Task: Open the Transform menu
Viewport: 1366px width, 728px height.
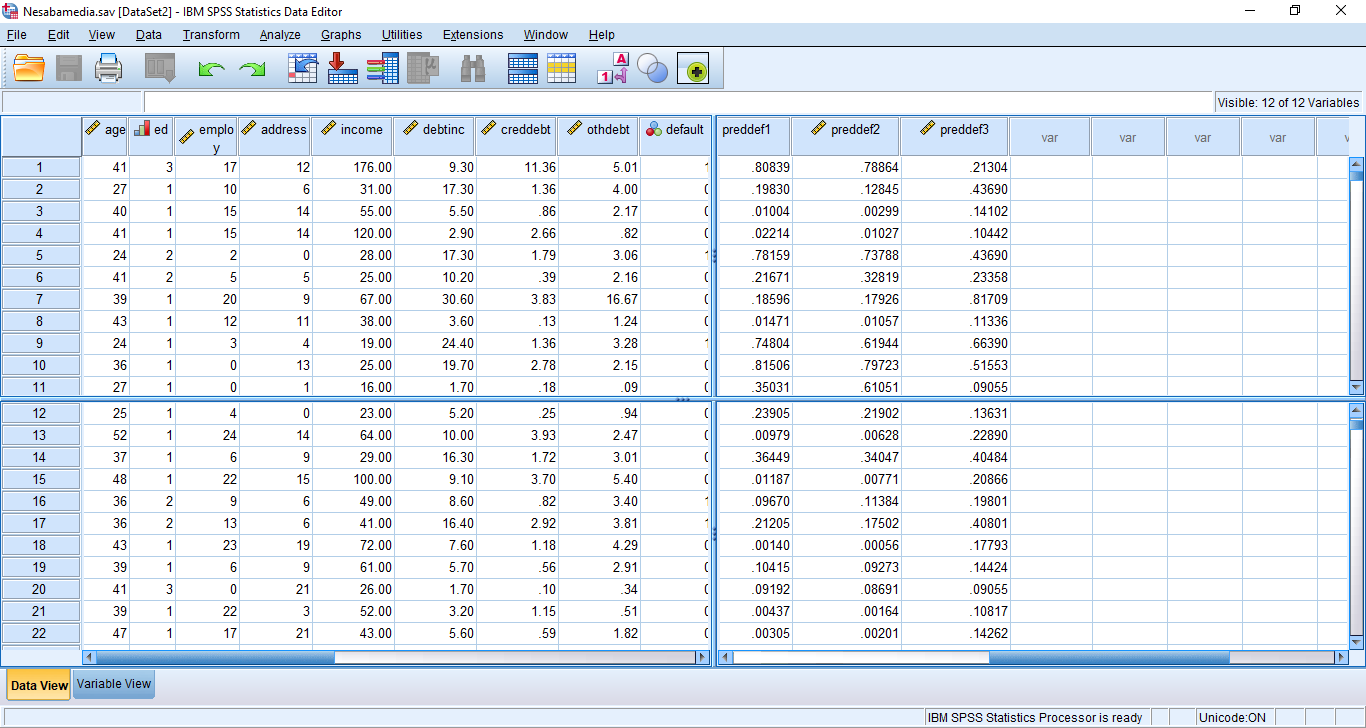Action: point(211,35)
